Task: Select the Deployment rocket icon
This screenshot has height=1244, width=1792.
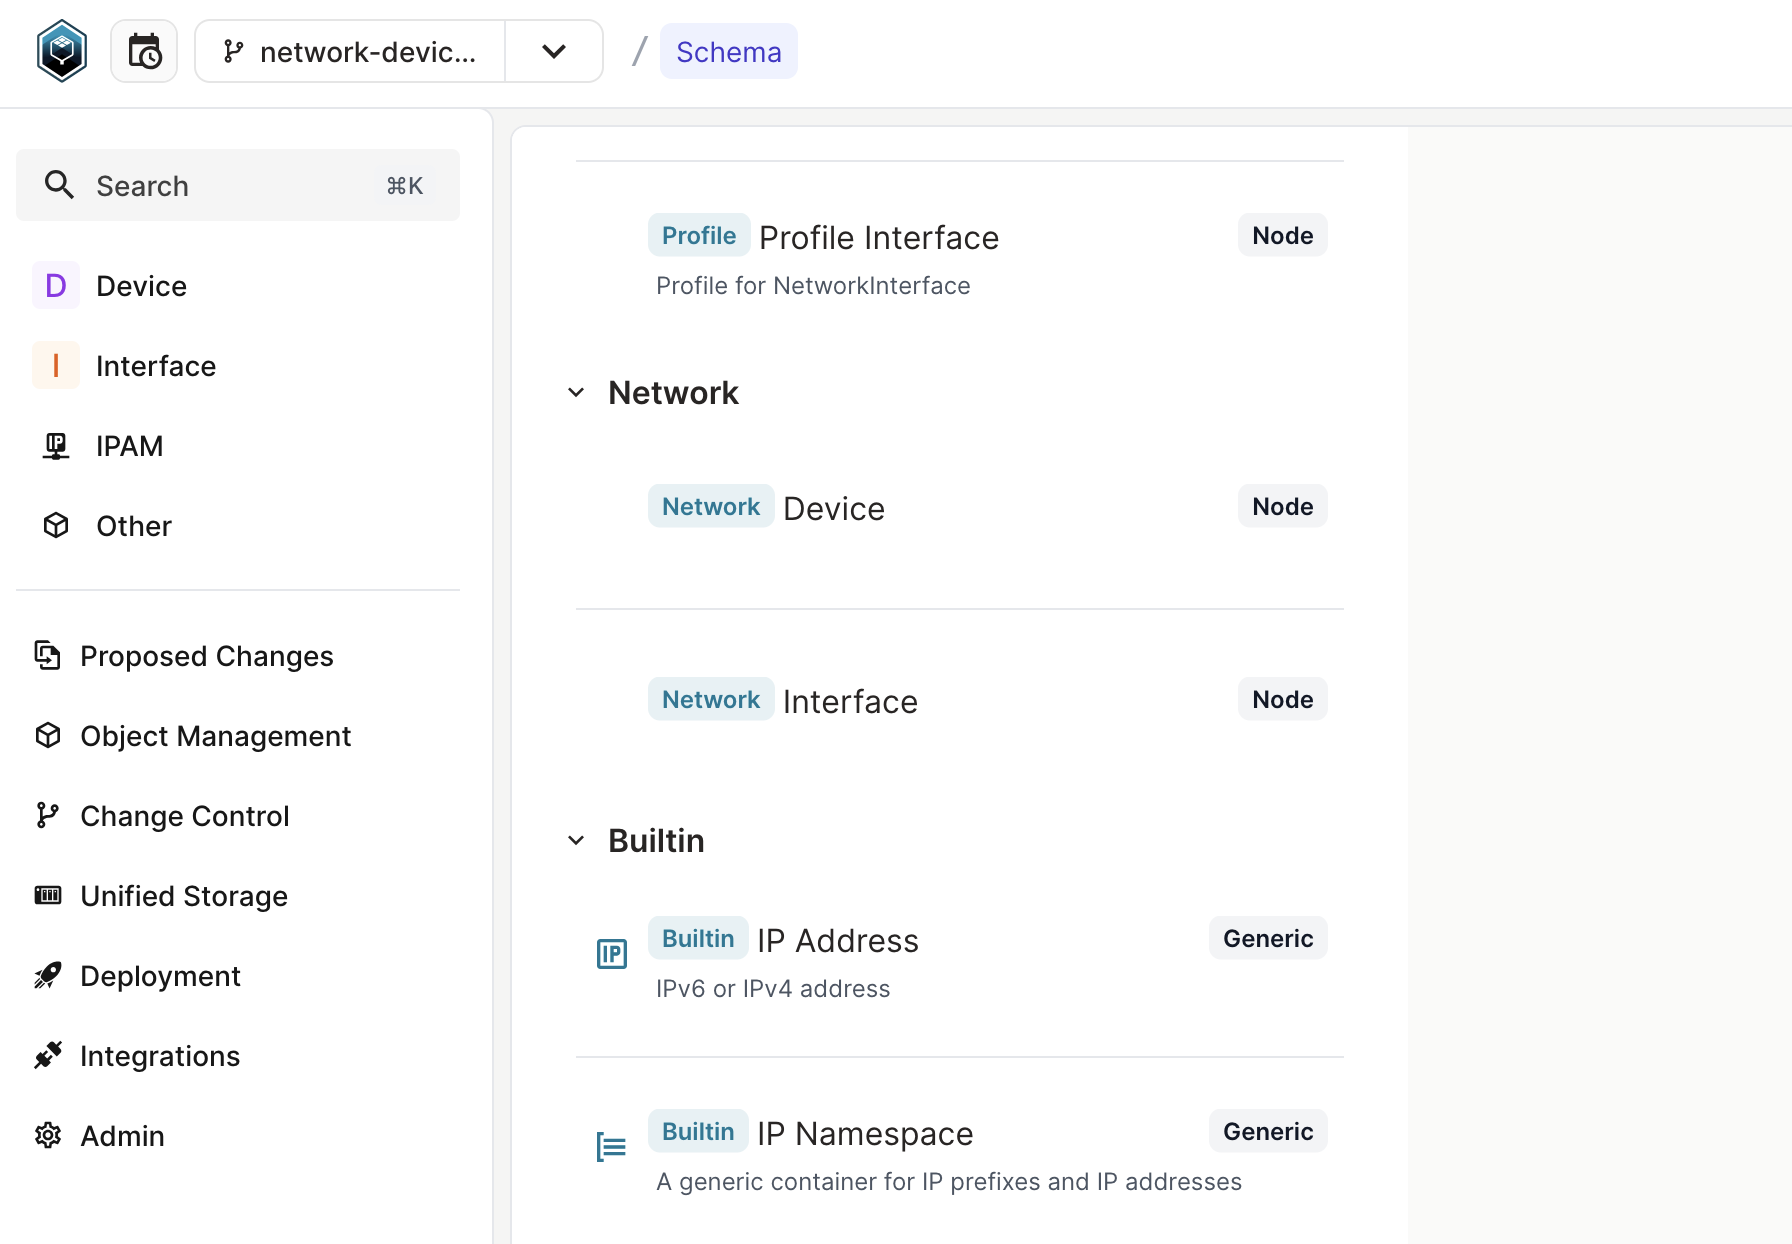Action: pos(47,975)
